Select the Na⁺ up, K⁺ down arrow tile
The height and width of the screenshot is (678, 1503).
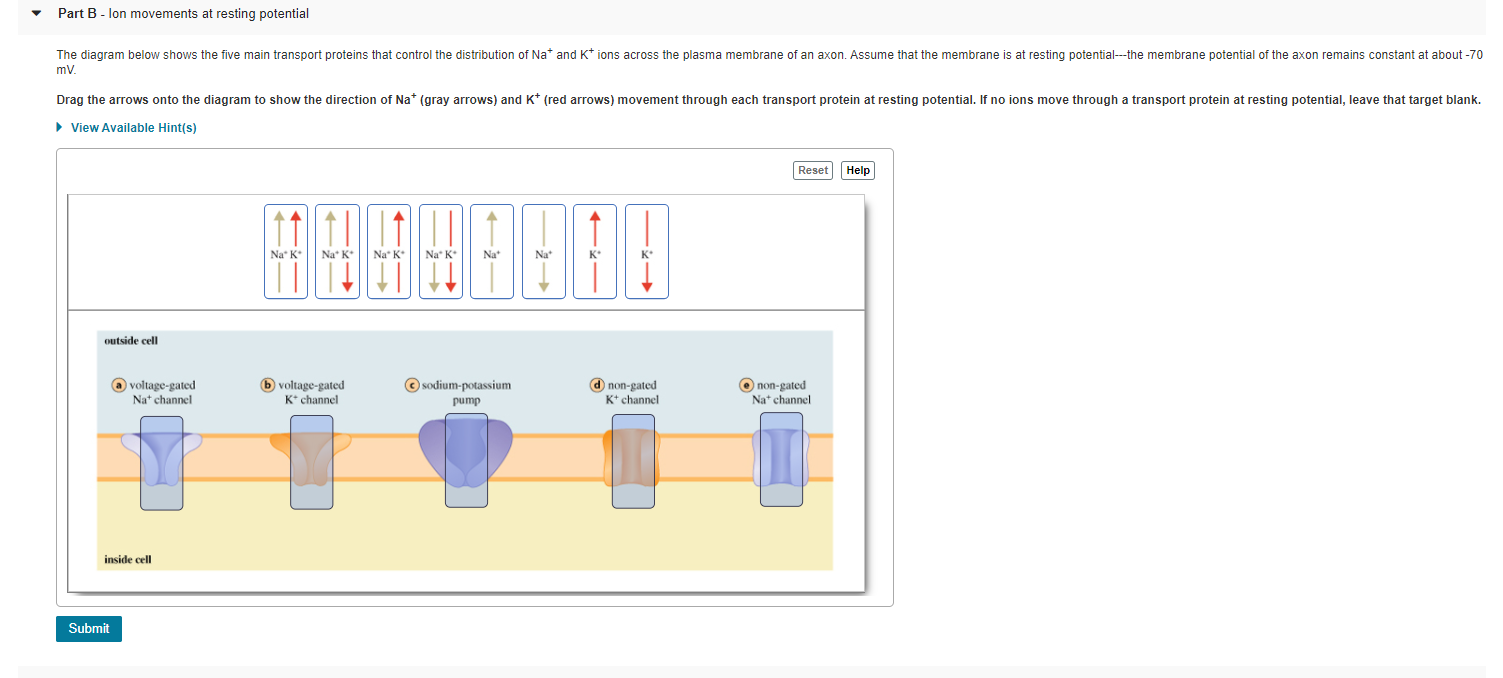point(337,251)
